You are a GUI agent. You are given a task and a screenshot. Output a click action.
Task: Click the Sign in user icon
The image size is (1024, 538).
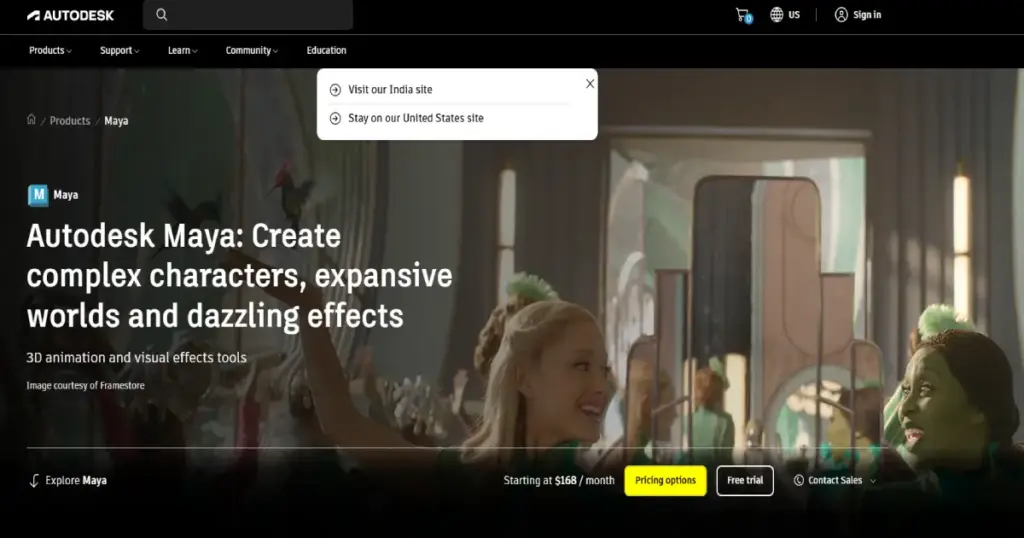point(841,14)
